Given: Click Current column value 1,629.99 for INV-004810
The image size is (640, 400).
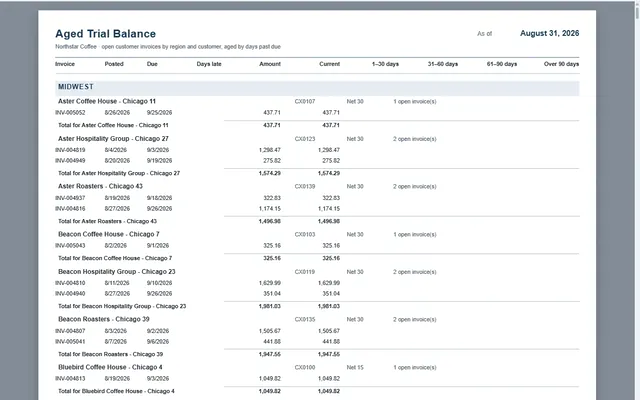Looking at the screenshot, I should (329, 283).
